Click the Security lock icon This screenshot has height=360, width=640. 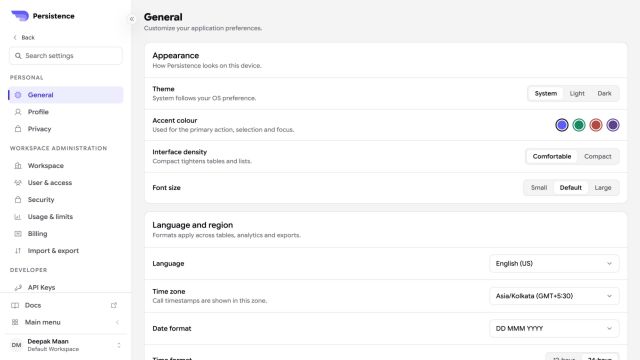[18, 200]
